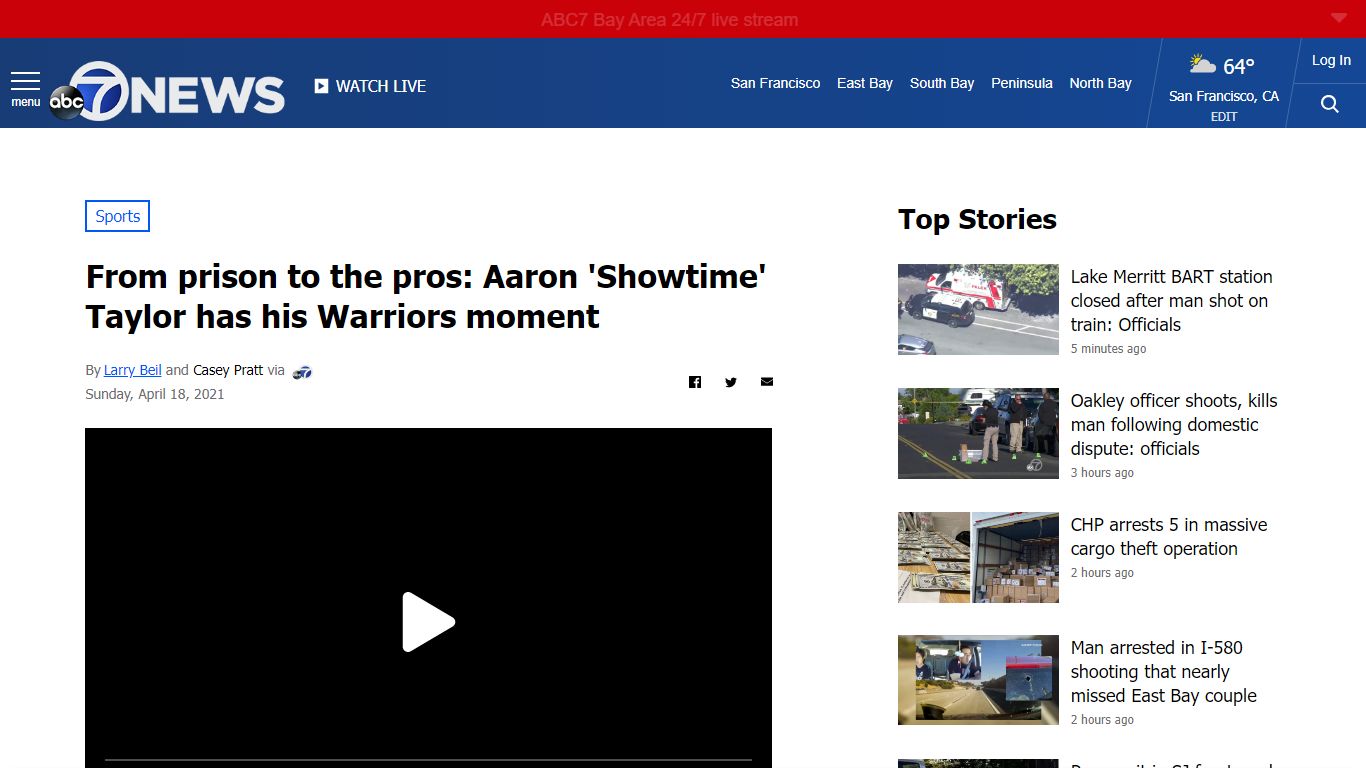Click the Watch Live play icon
The image size is (1366, 768).
point(321,86)
